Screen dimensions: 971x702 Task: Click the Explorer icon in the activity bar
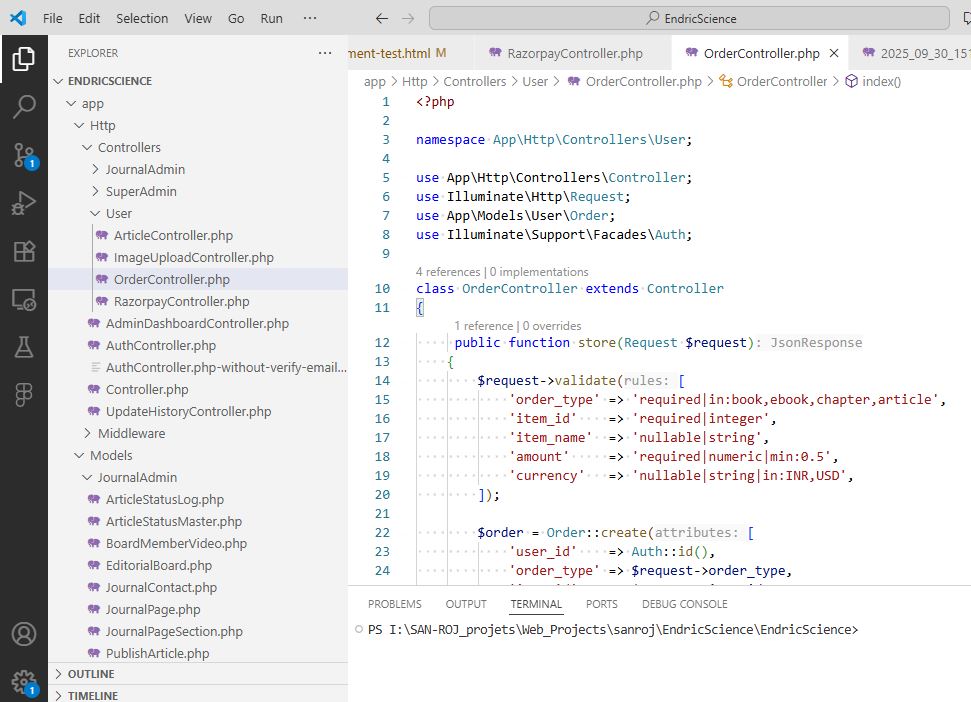point(25,60)
